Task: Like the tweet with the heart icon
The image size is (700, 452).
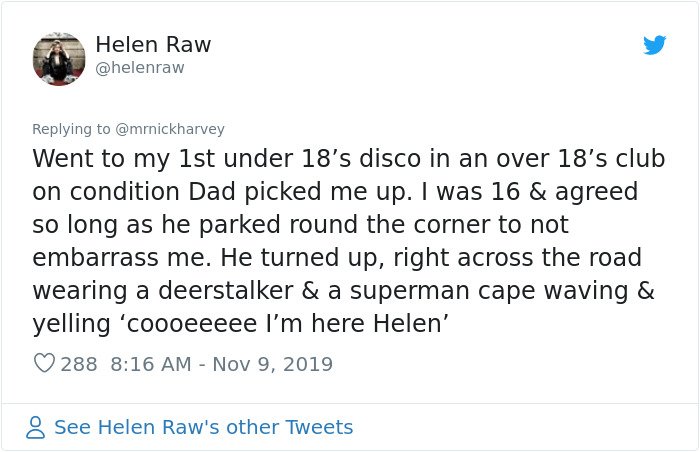Action: (x=44, y=363)
